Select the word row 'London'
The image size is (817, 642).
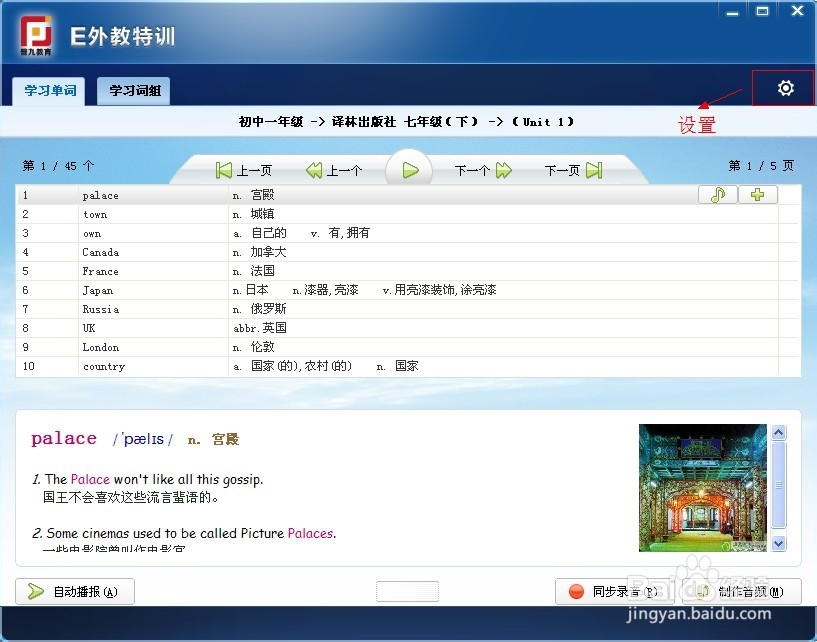[406, 347]
